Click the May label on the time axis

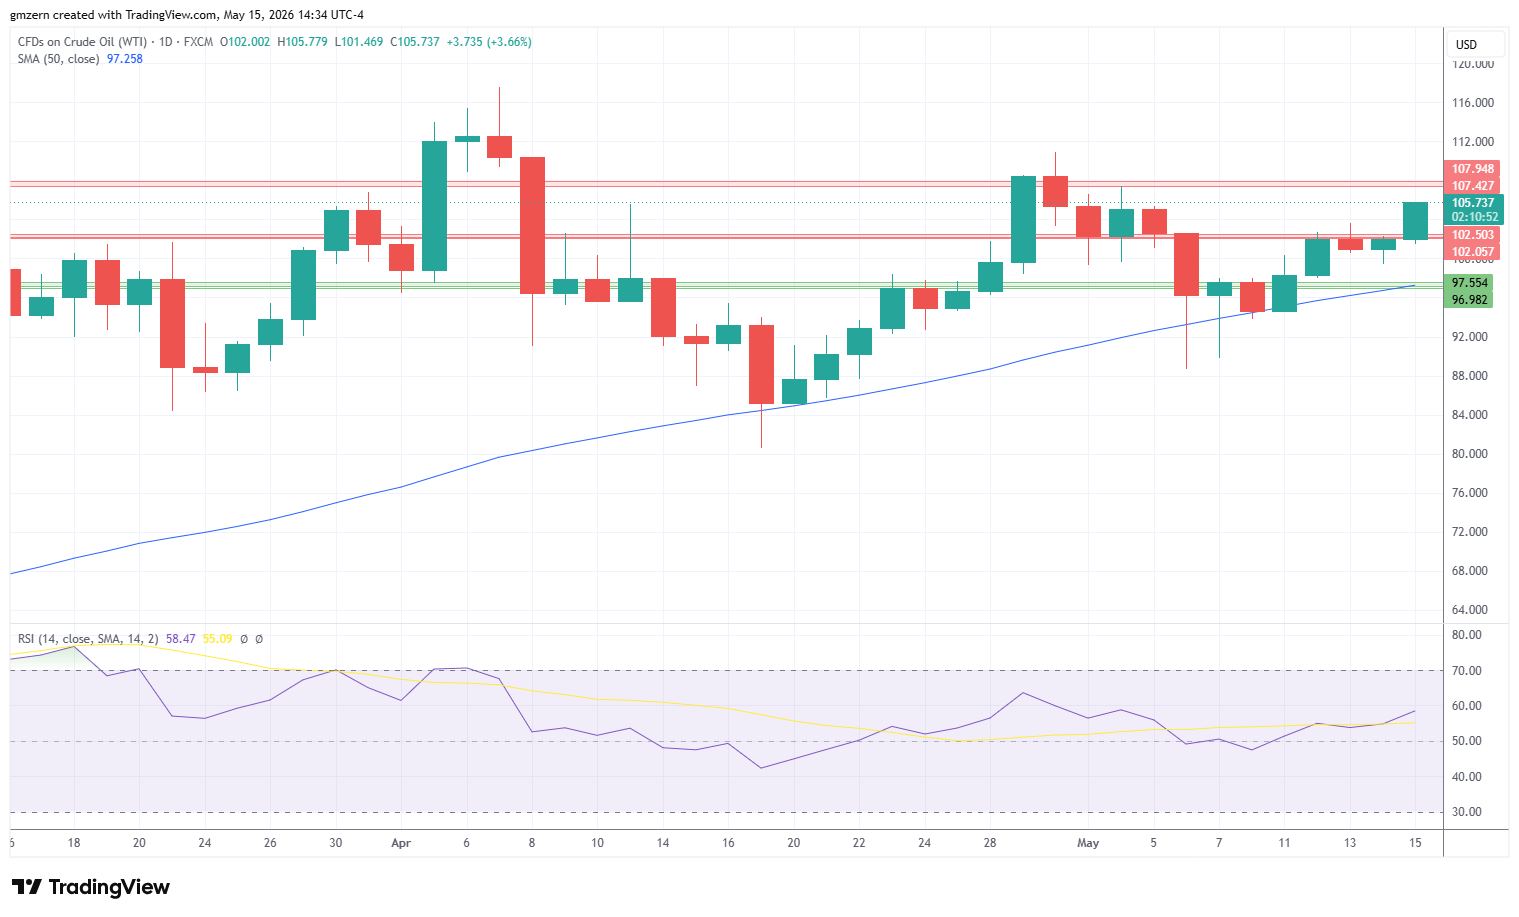(x=1088, y=843)
